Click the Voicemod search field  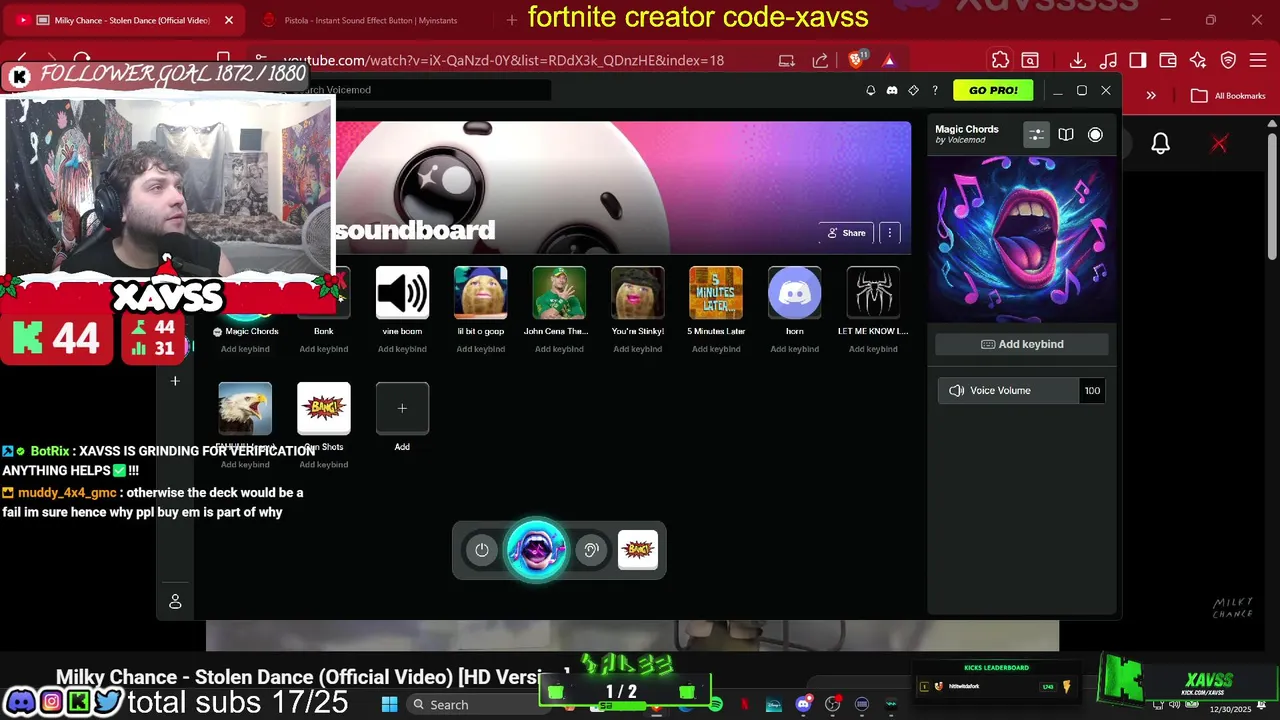pos(420,90)
